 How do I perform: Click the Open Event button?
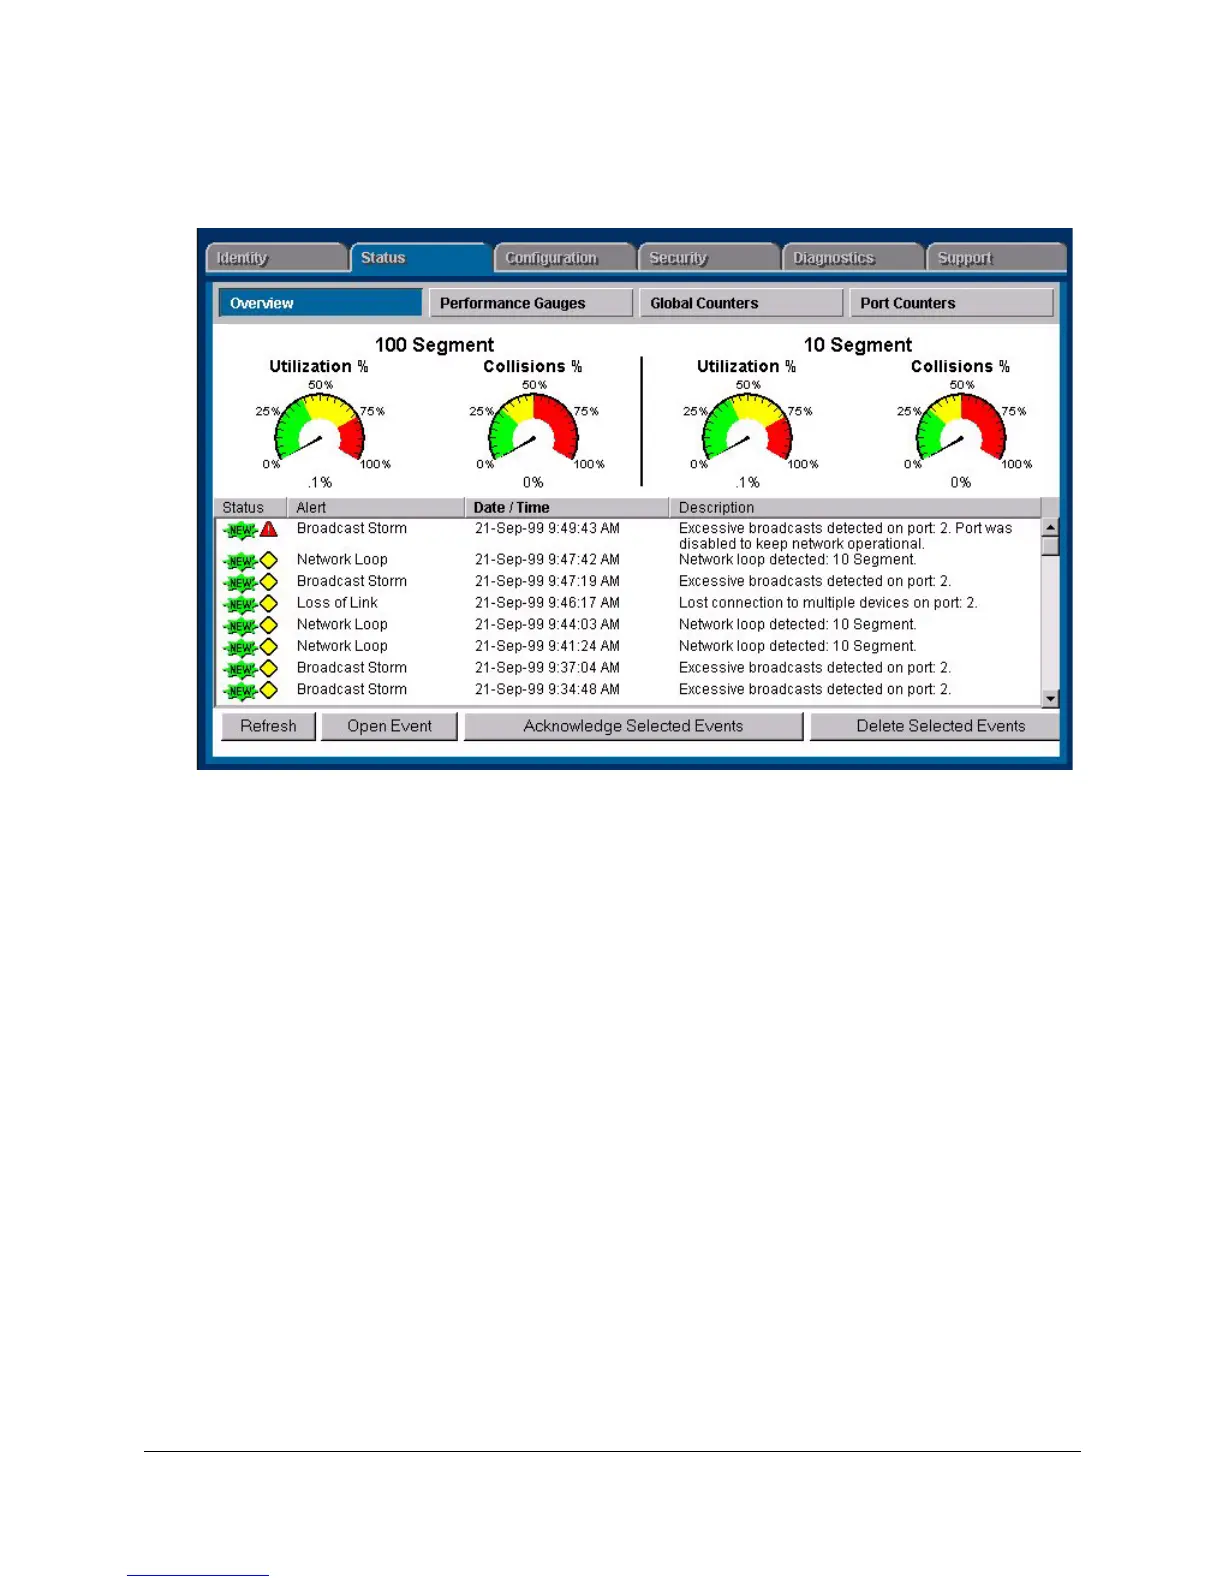[x=389, y=726]
